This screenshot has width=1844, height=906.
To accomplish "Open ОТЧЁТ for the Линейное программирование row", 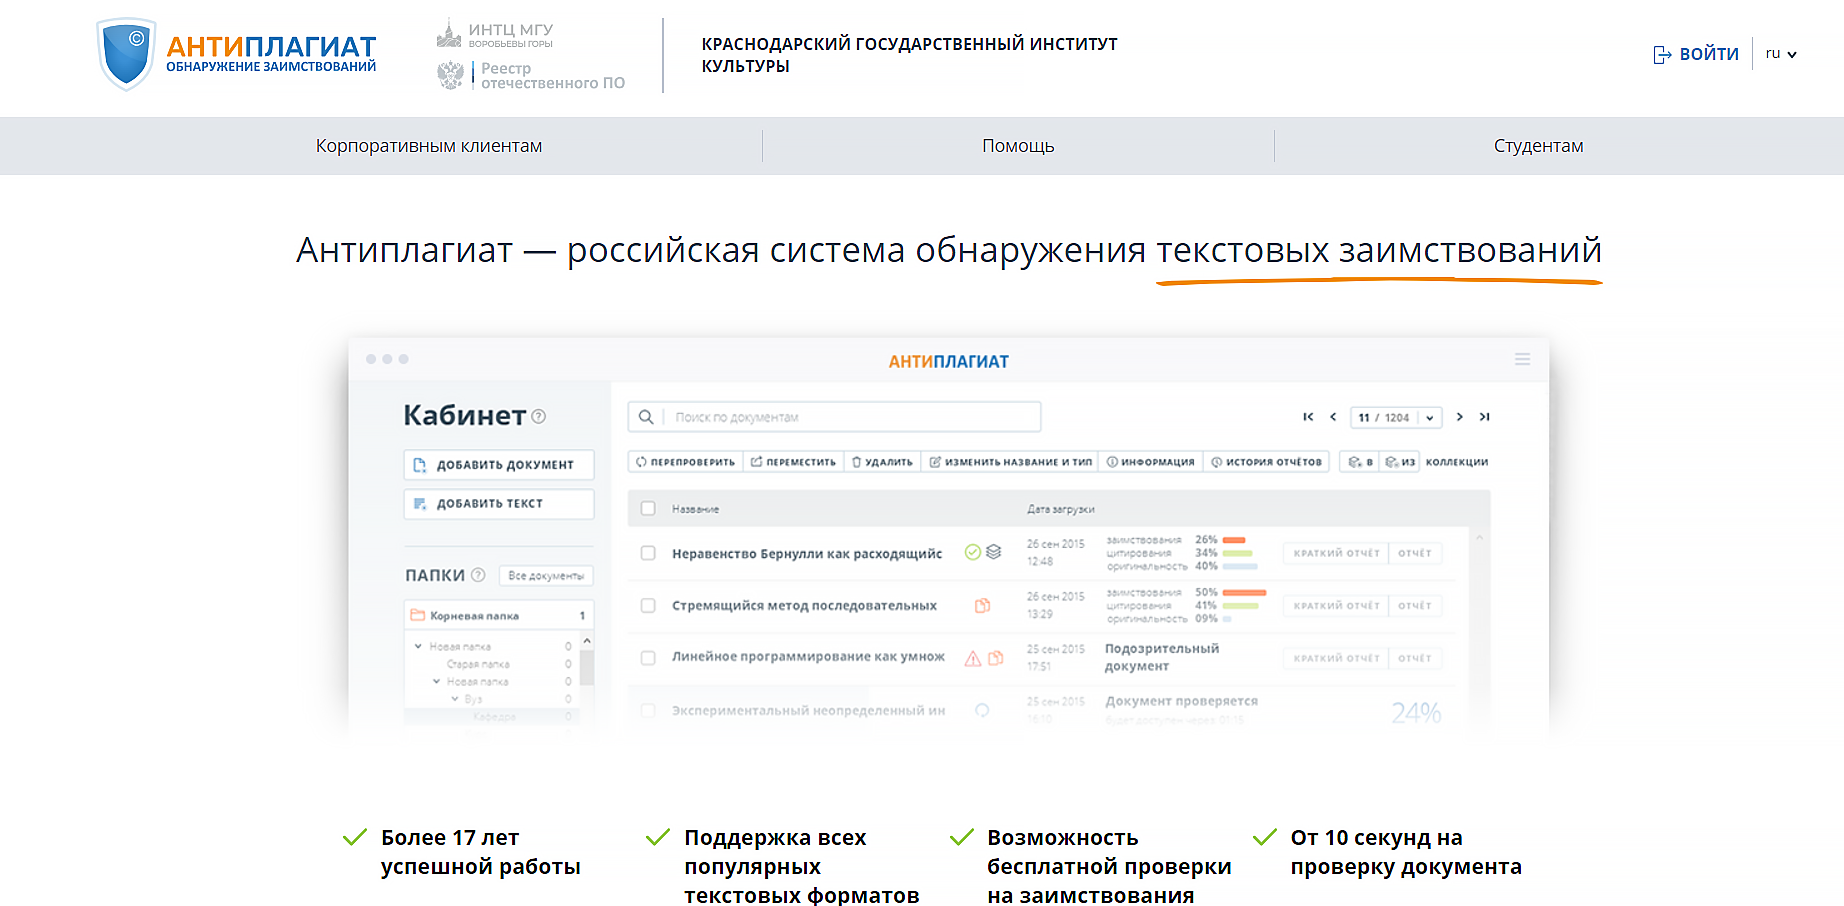I will [1415, 658].
